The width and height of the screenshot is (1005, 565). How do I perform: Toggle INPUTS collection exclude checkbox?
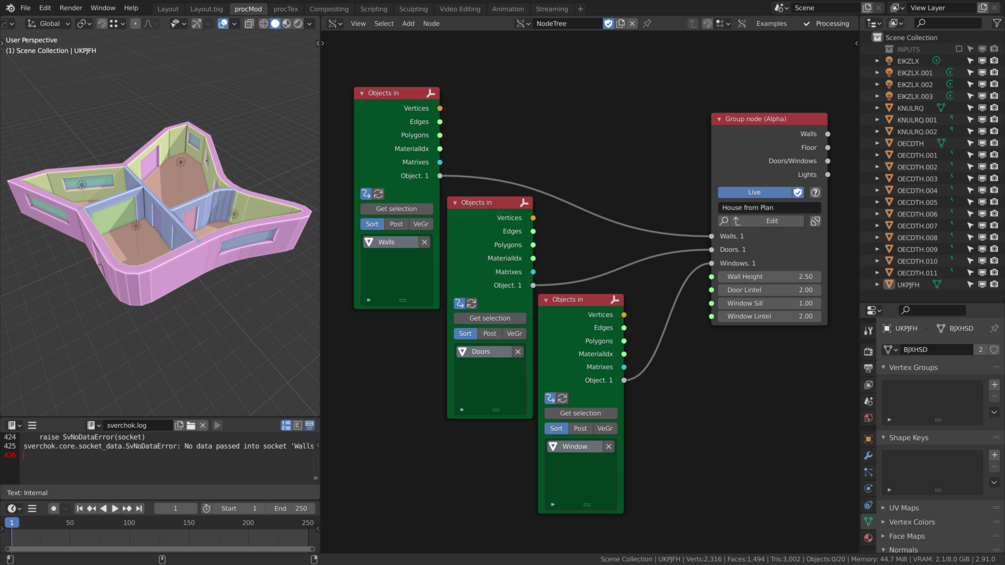pos(959,49)
